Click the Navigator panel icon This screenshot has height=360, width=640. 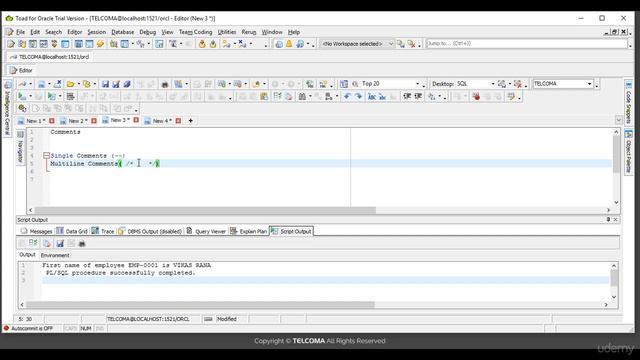point(20,134)
